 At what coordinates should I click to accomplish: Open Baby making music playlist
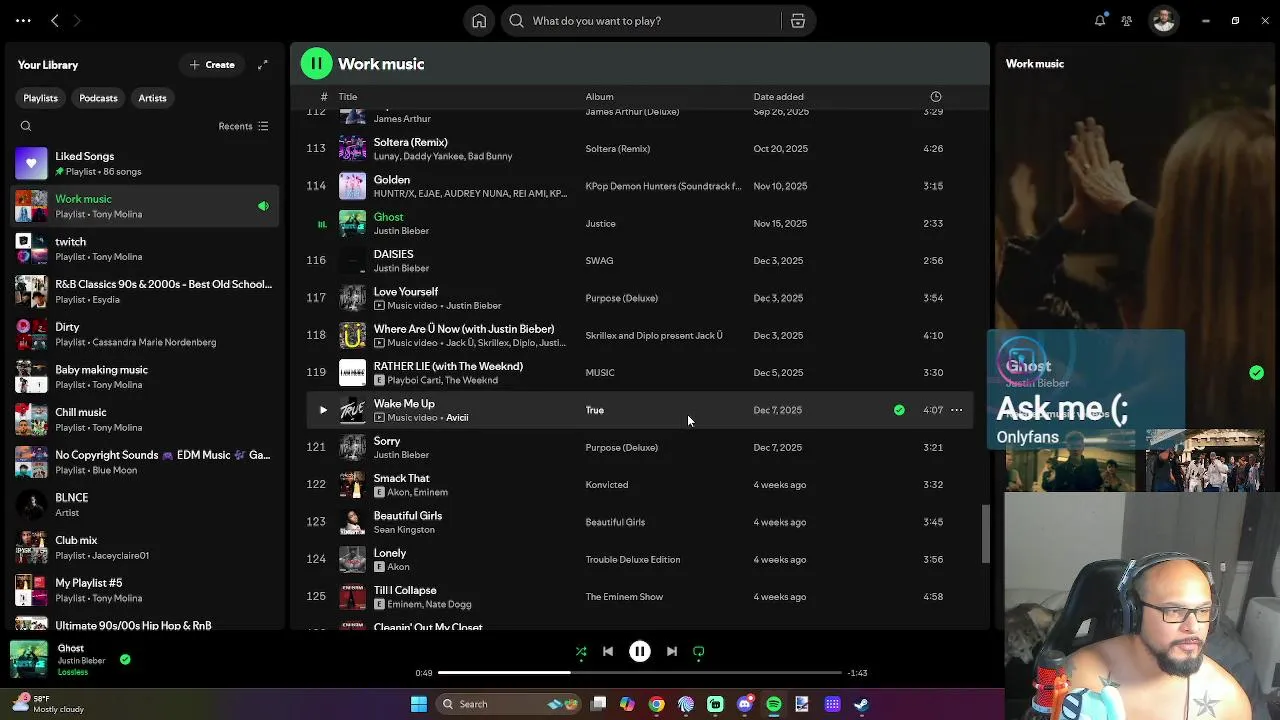145,377
